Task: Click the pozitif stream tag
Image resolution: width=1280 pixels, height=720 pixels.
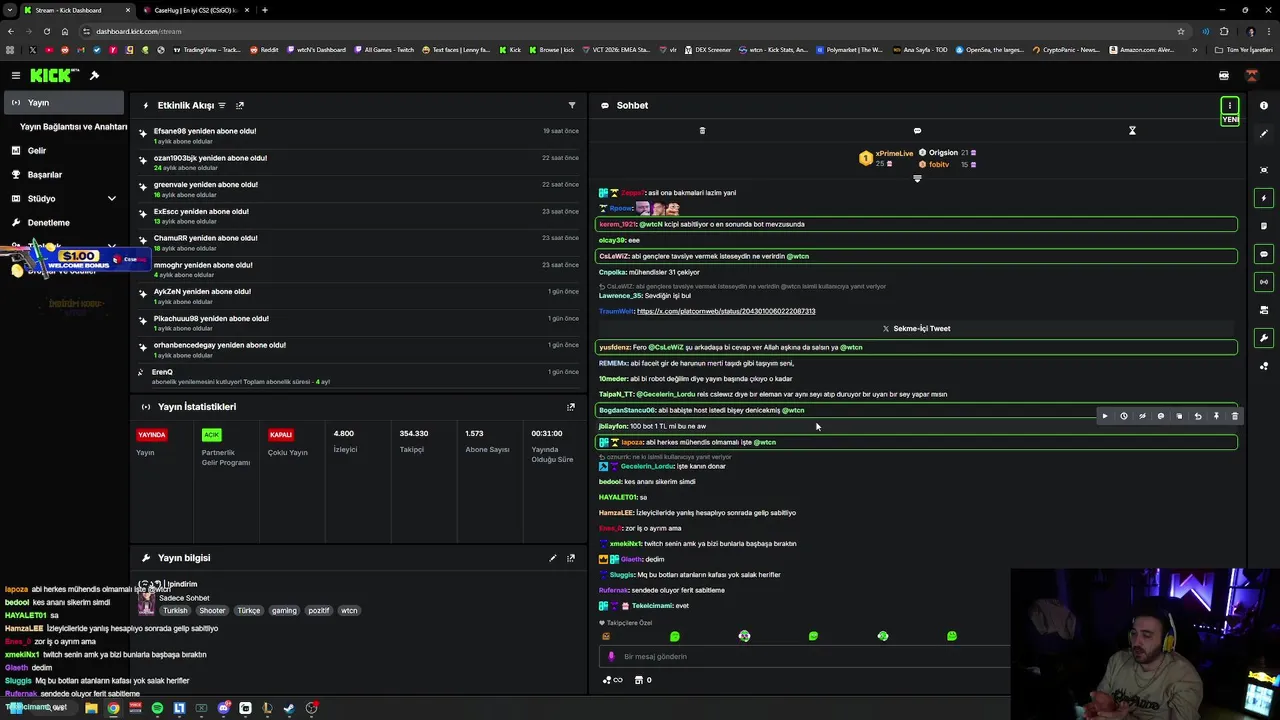Action: tap(318, 610)
